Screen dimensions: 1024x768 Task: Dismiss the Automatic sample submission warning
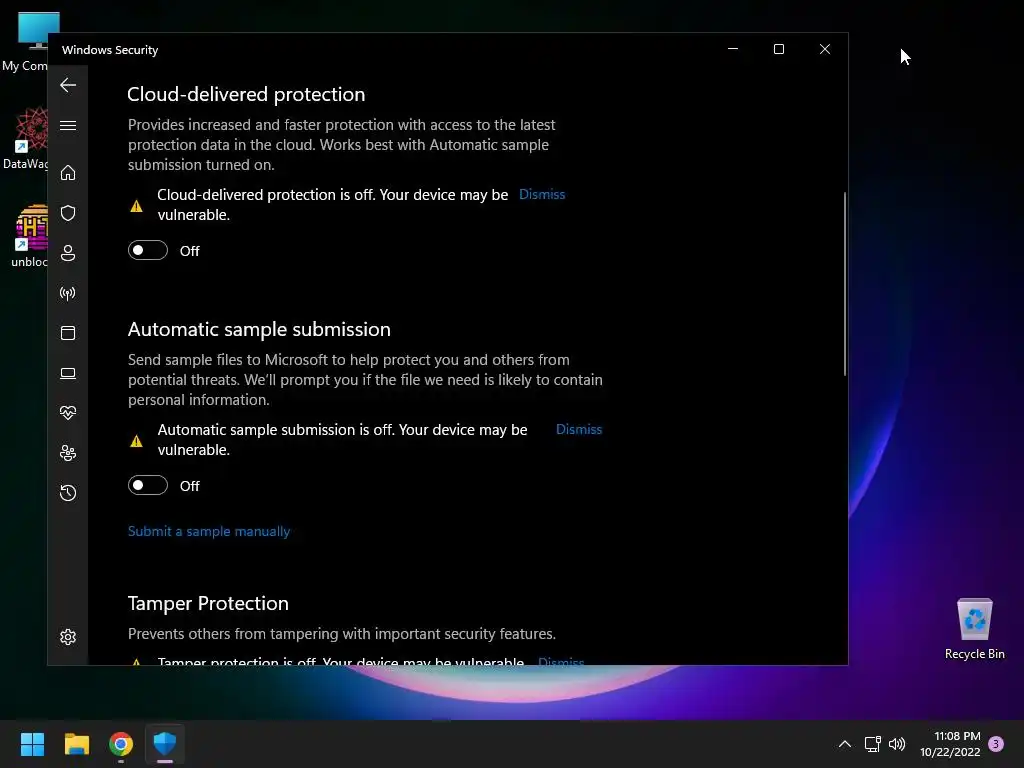[579, 430]
